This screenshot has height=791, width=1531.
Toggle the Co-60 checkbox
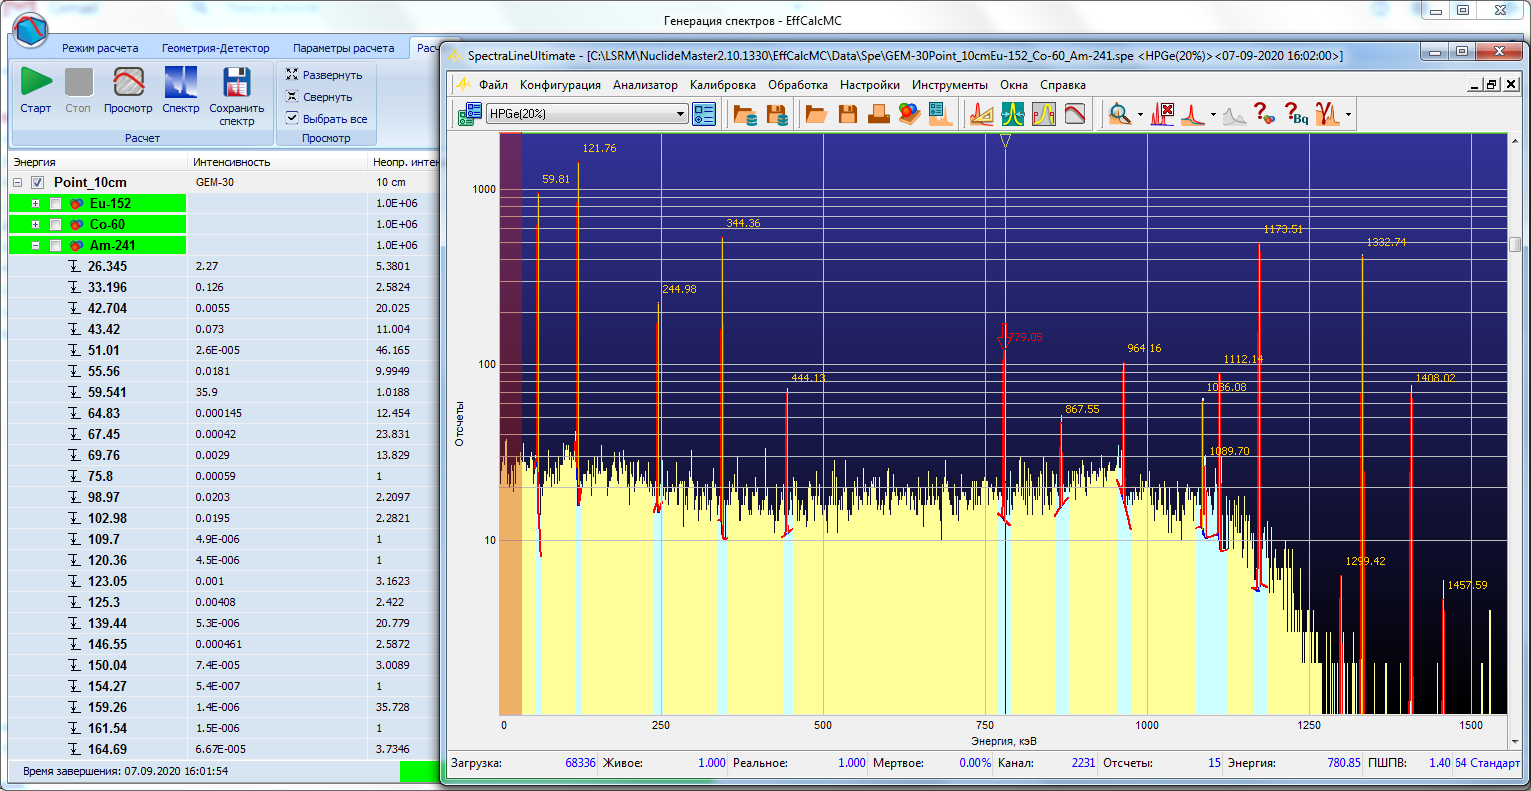[56, 225]
